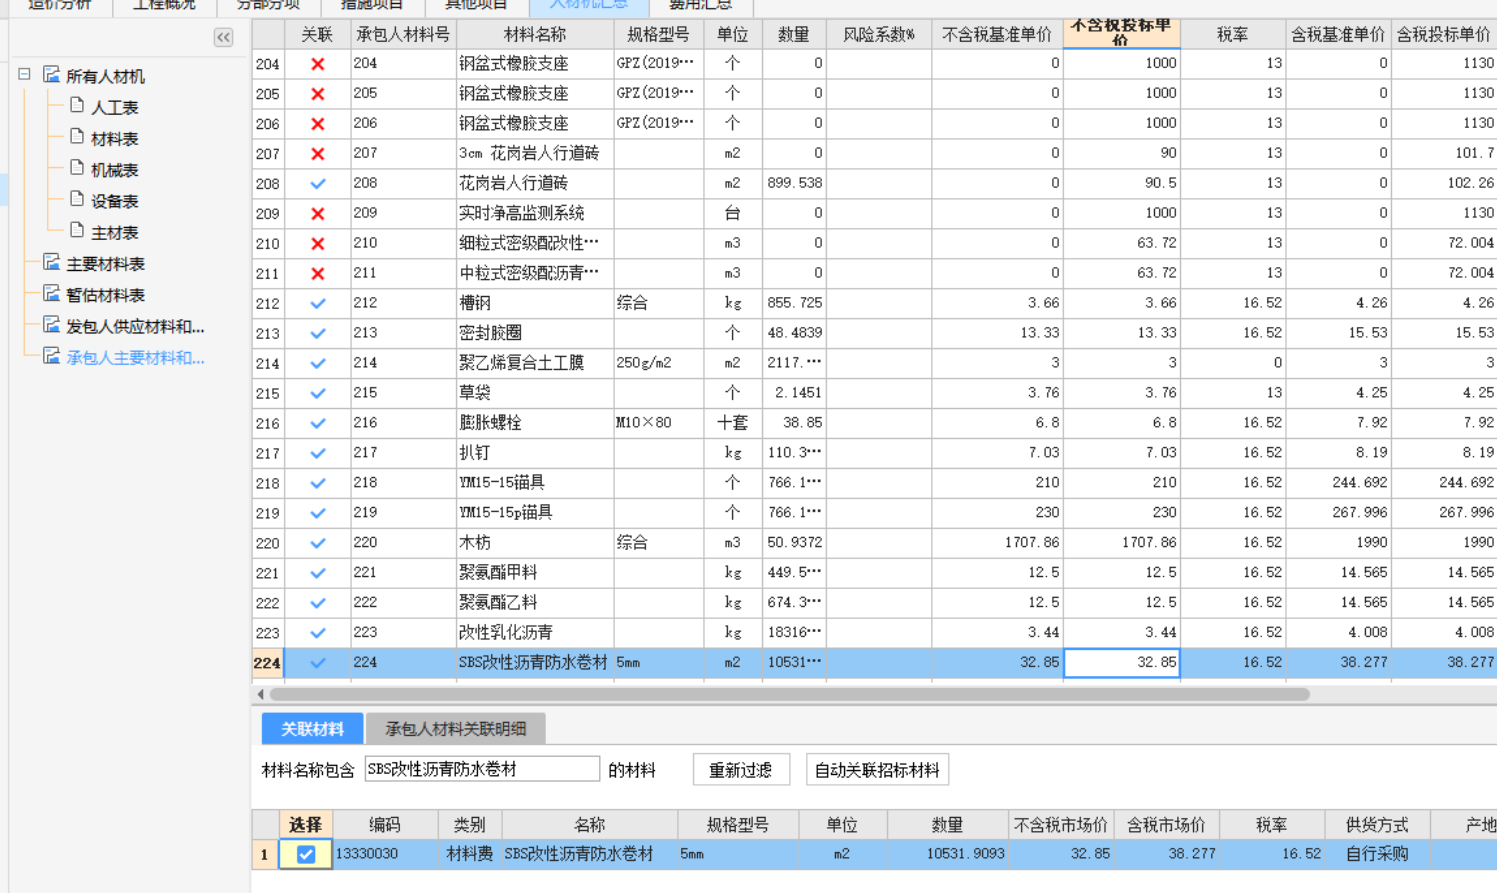Screen dimensions: 1497x893
Task: Click the 聚乙烯复合土工膜 cell
Action: [534, 363]
